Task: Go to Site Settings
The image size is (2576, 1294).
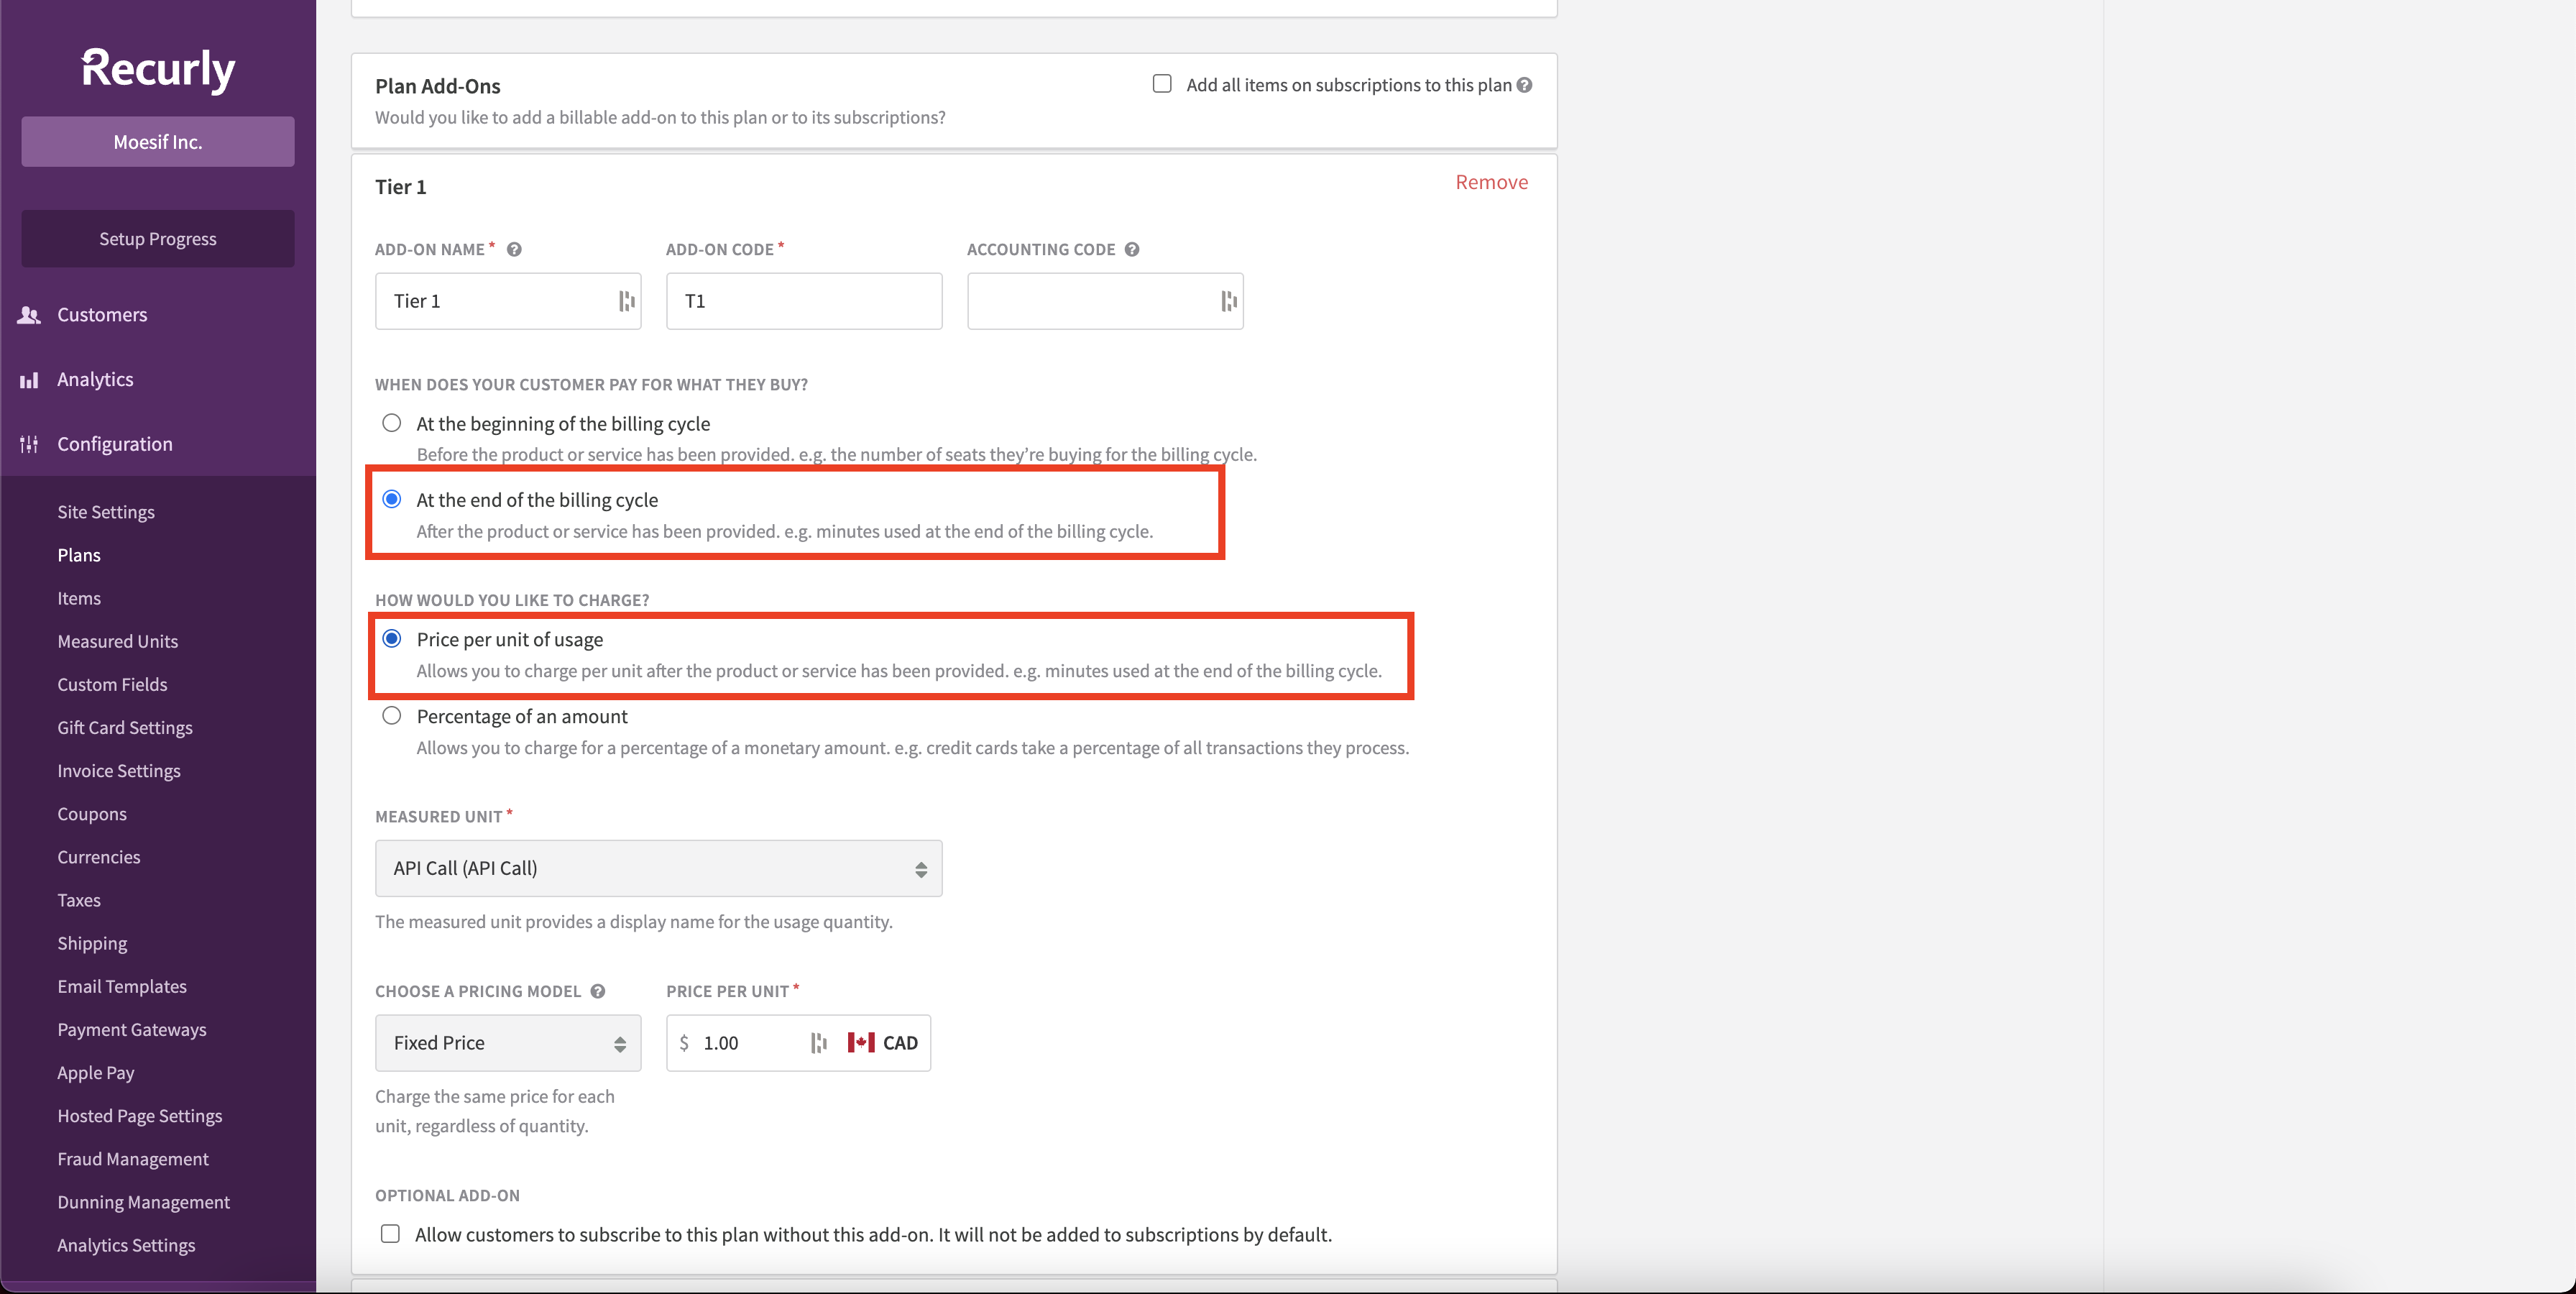Action: coord(106,512)
